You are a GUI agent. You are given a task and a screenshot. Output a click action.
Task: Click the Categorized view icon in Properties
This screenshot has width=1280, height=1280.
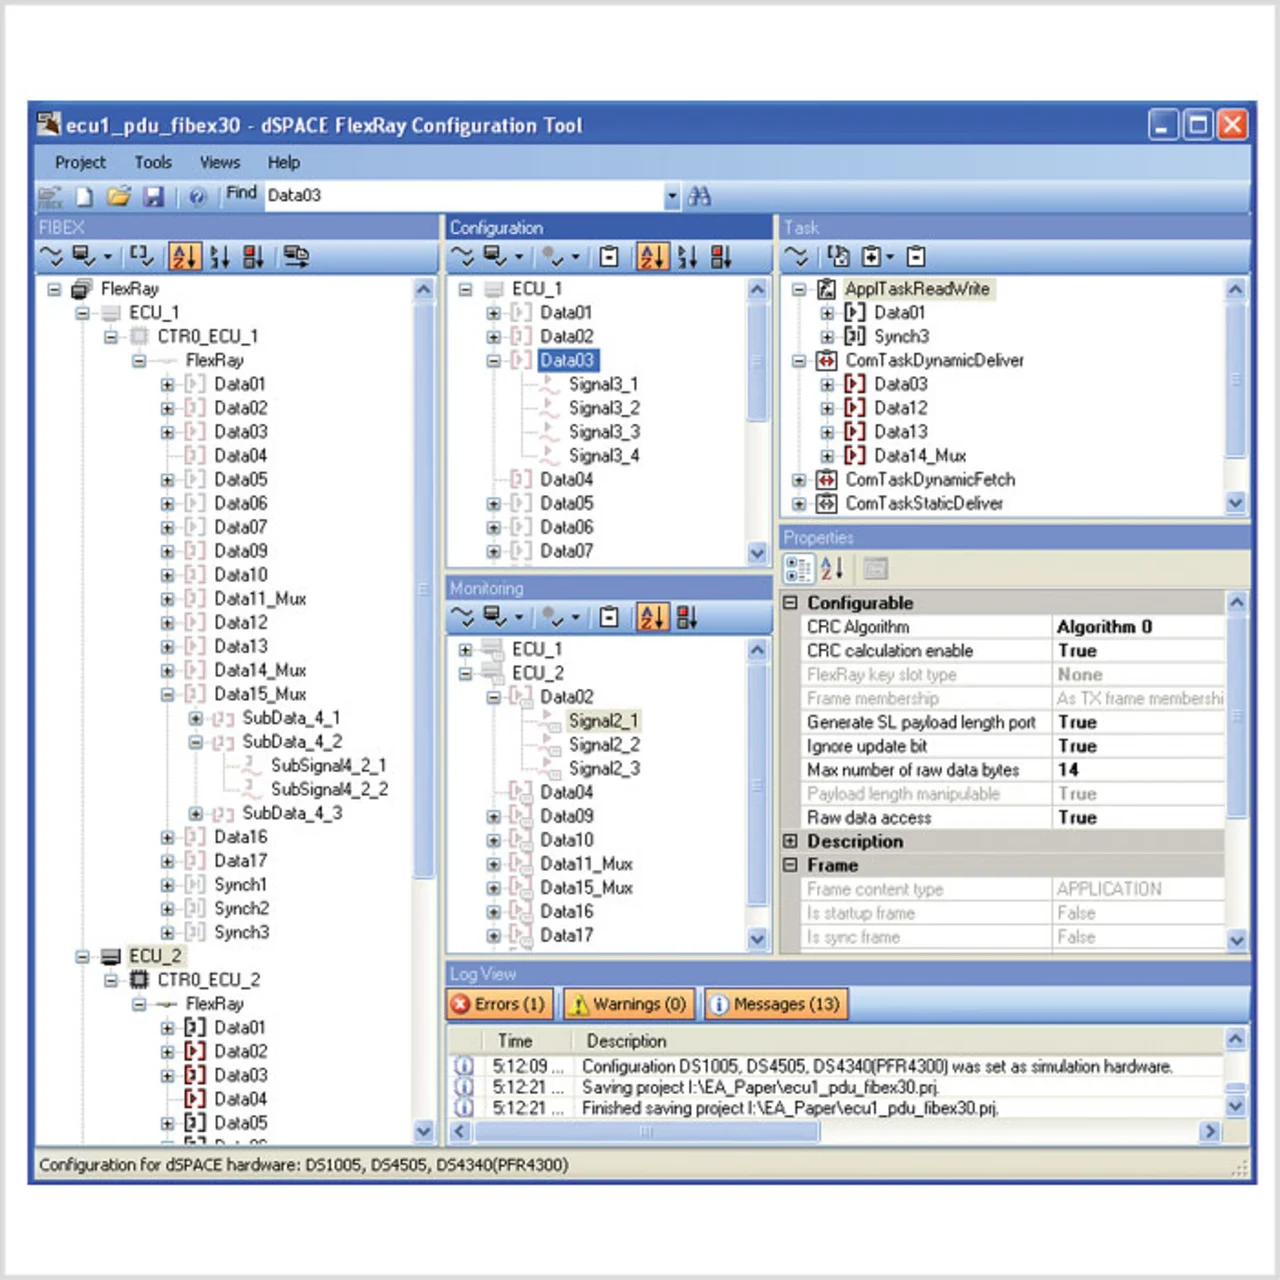[798, 569]
